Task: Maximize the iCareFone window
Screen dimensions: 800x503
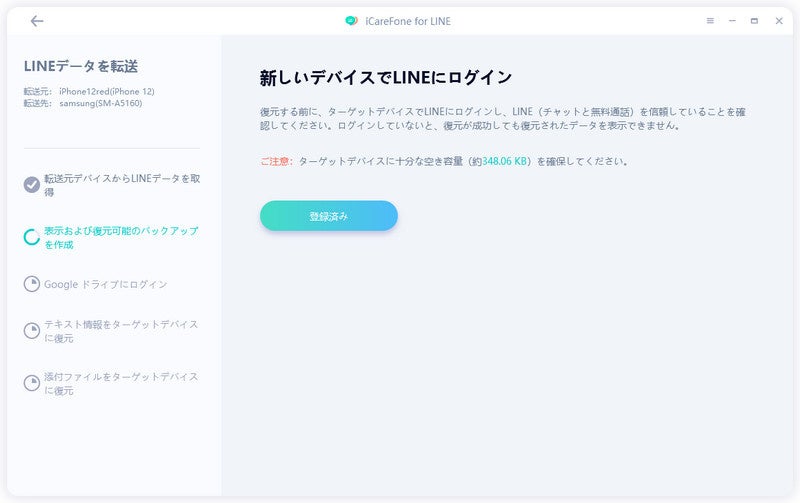Action: pos(754,21)
